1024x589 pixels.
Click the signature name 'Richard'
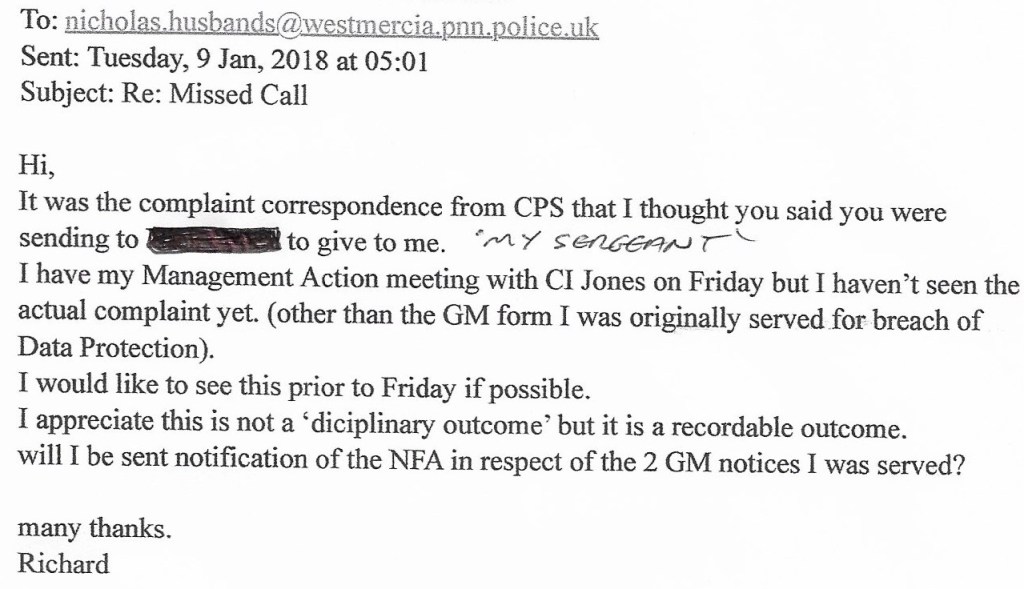63,564
